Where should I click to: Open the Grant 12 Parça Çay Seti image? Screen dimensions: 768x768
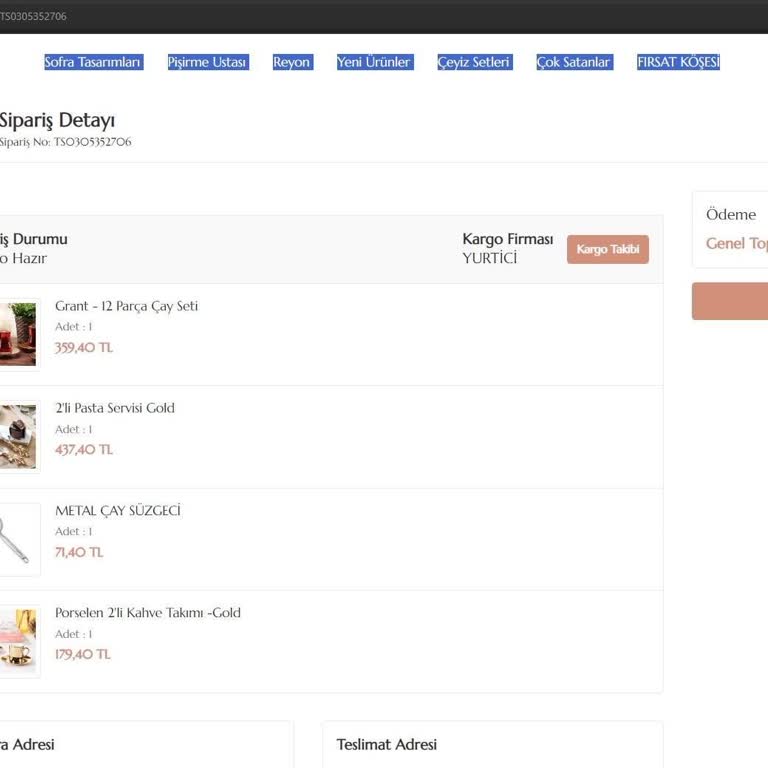point(18,334)
